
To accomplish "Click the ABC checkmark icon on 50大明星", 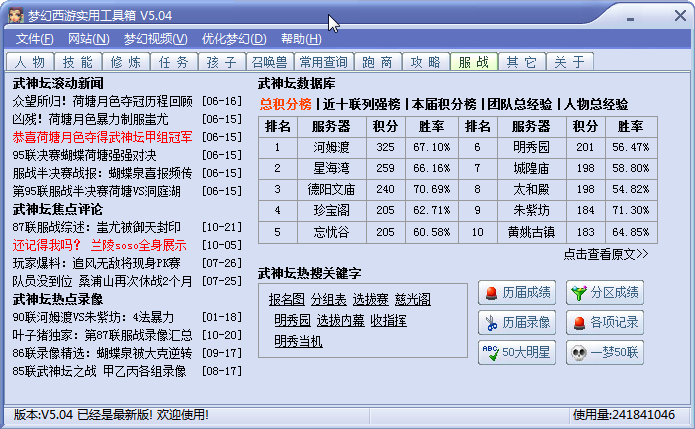I will coord(491,353).
